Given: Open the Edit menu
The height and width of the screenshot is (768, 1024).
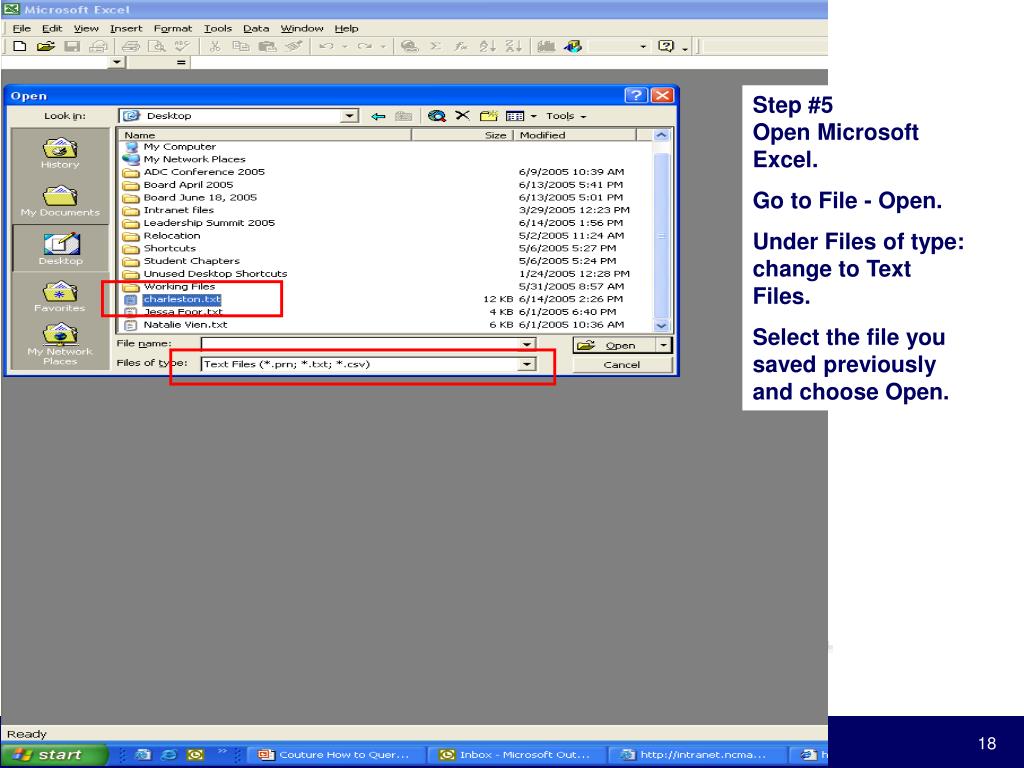Looking at the screenshot, I should (x=52, y=29).
